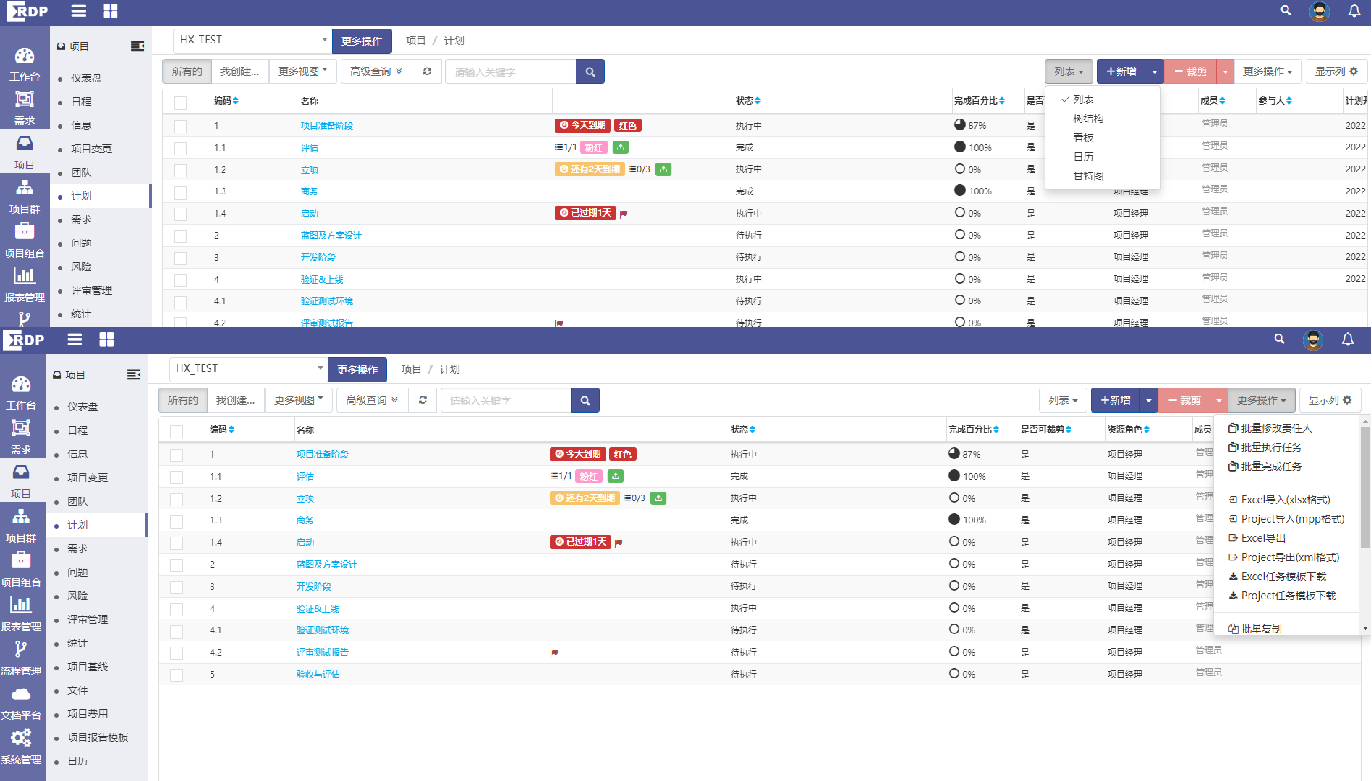Open 项目基线 in the project side menu
This screenshot has width=1372, height=781.
(87, 667)
